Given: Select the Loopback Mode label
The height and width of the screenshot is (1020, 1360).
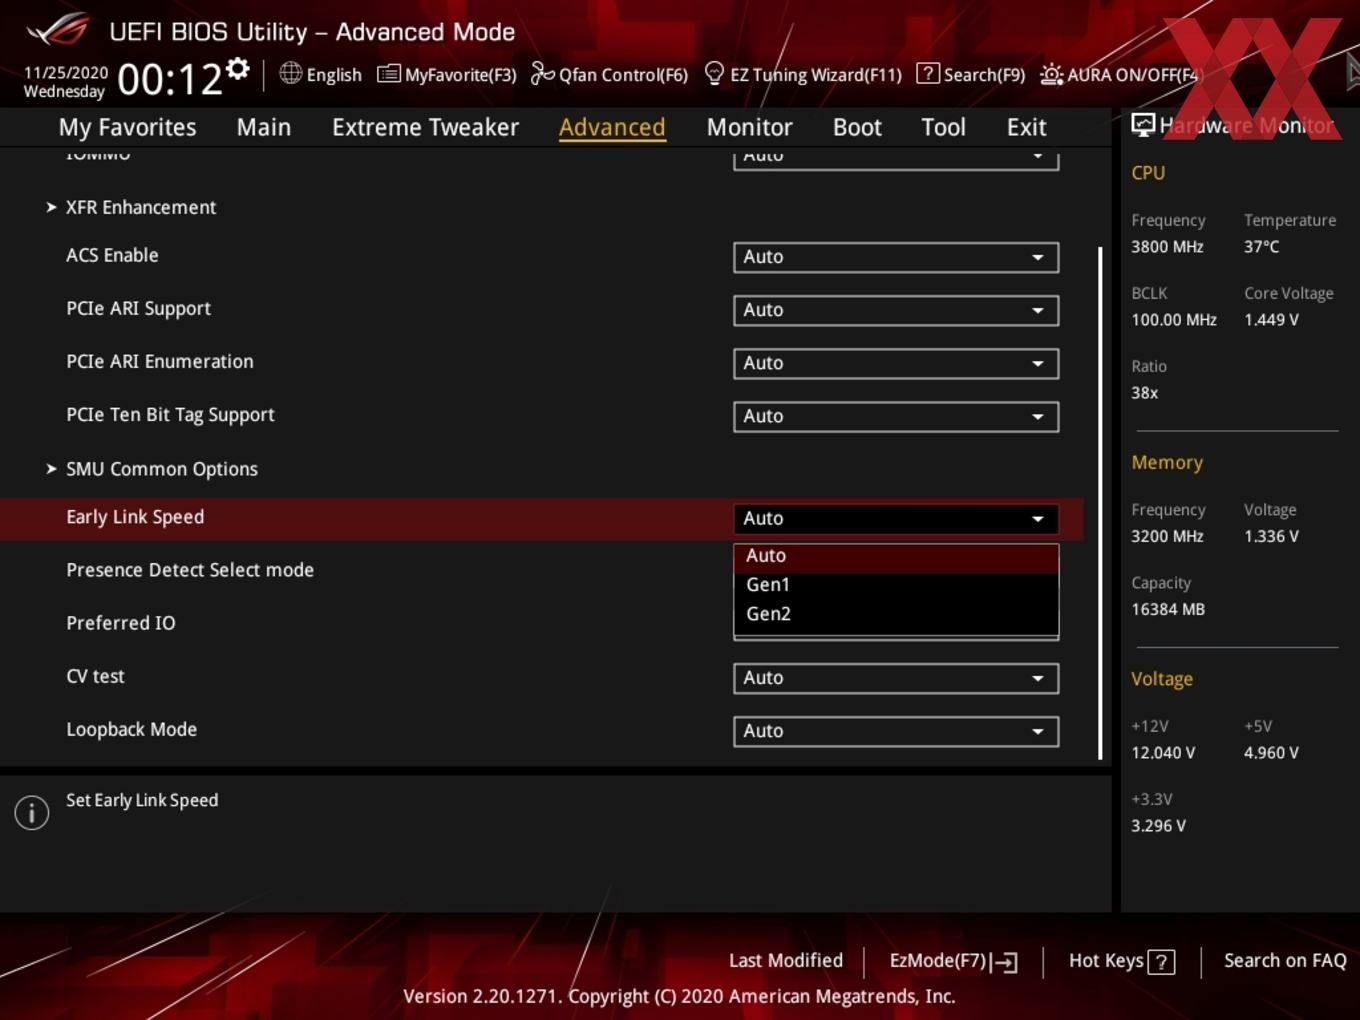Looking at the screenshot, I should point(131,730).
